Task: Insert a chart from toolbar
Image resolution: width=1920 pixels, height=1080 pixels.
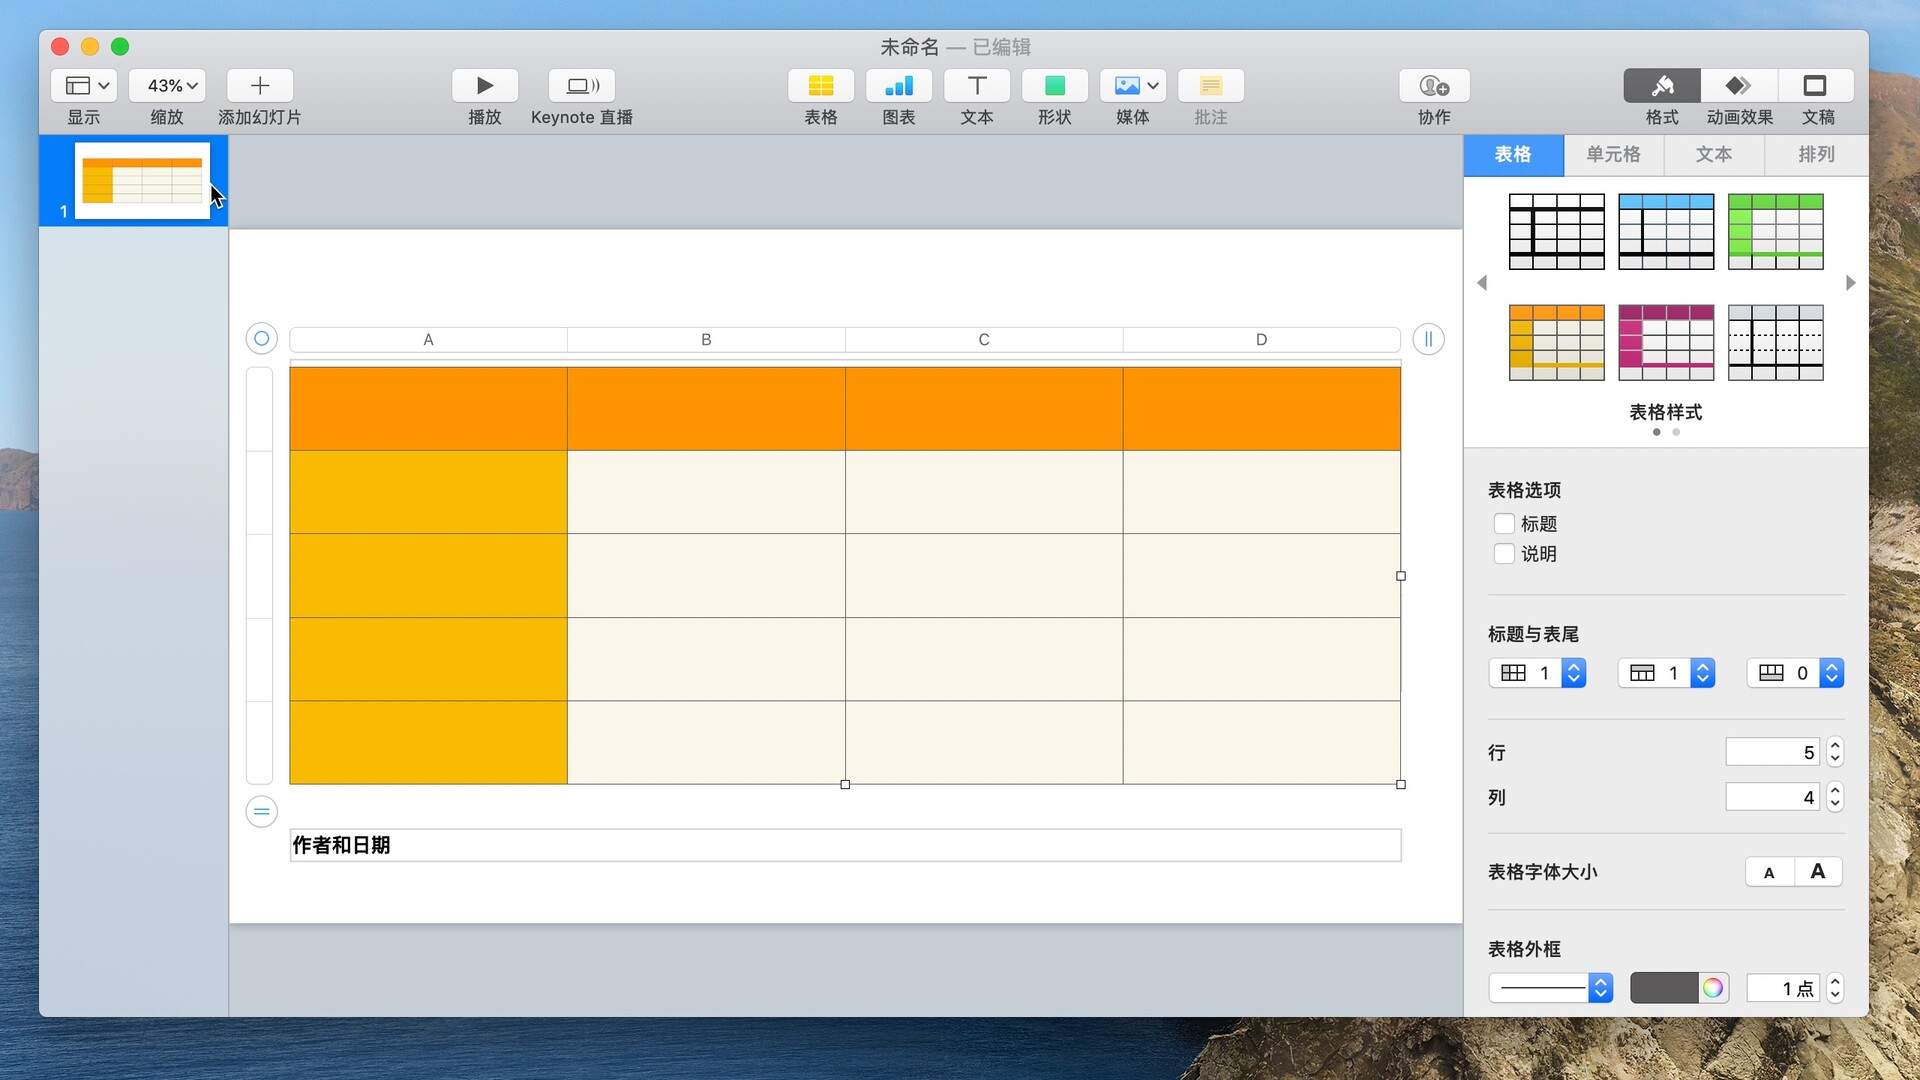Action: pyautogui.click(x=898, y=86)
